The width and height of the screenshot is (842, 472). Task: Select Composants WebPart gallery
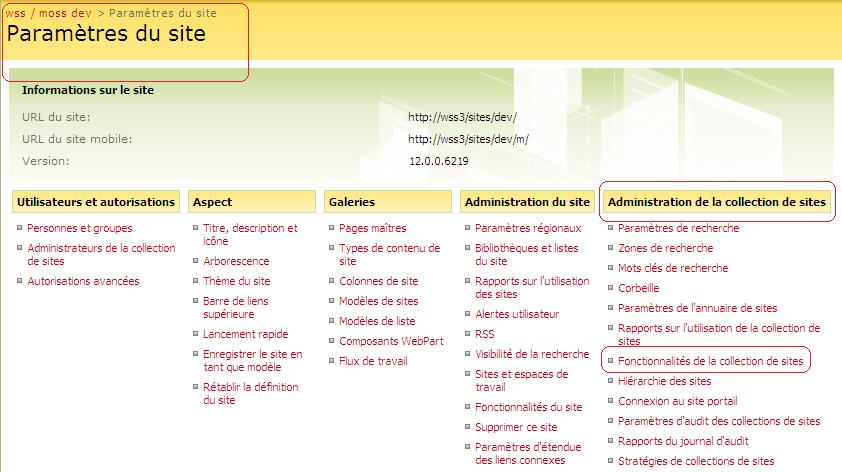391,341
